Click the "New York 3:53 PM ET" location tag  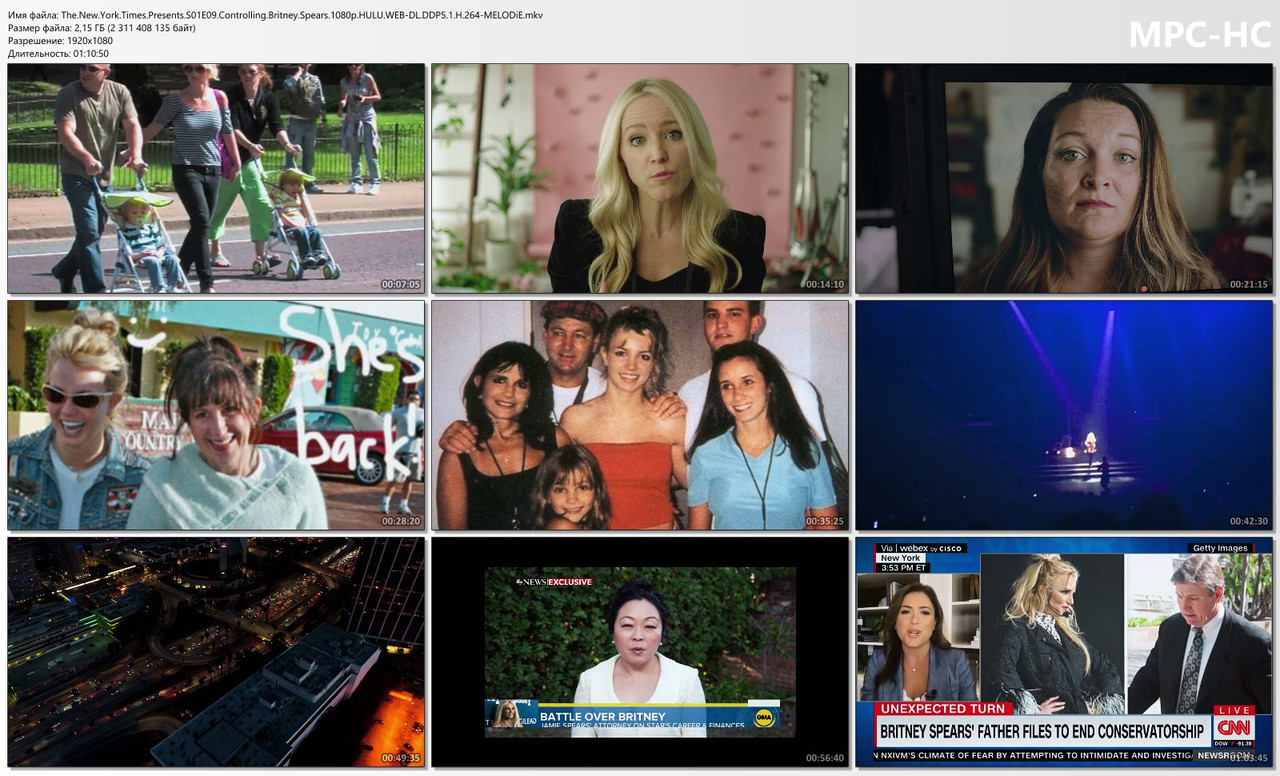point(903,563)
